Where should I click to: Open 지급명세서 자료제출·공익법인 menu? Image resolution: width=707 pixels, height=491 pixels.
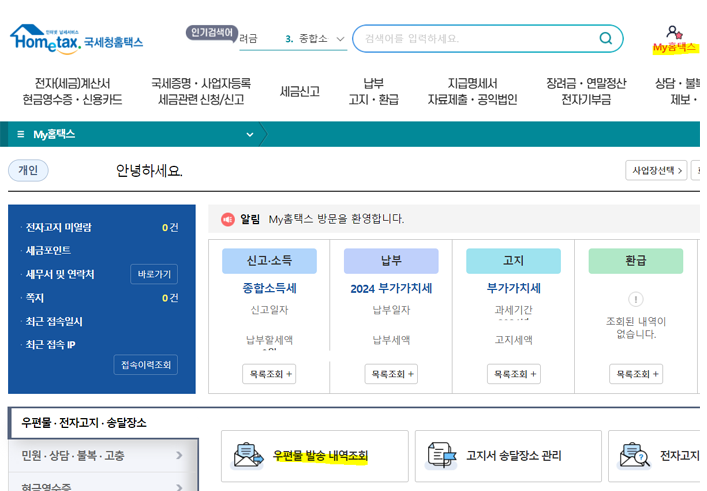click(x=472, y=92)
